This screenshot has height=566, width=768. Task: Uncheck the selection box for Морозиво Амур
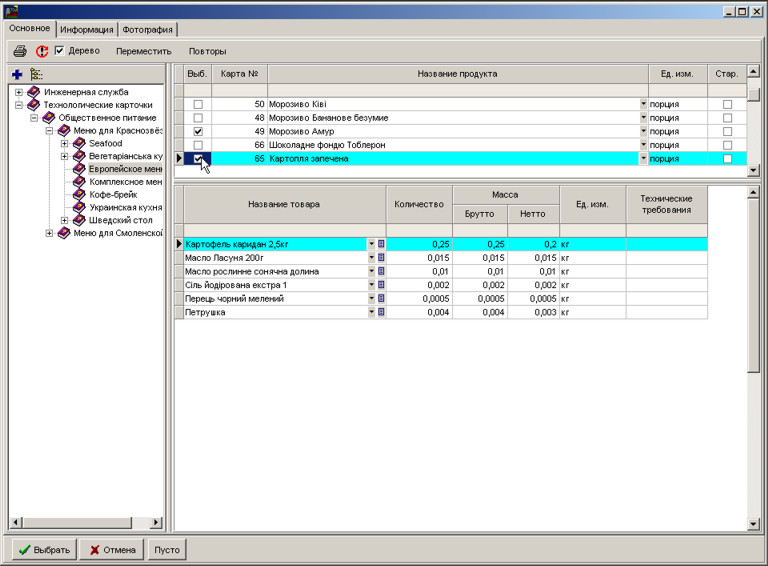198,131
